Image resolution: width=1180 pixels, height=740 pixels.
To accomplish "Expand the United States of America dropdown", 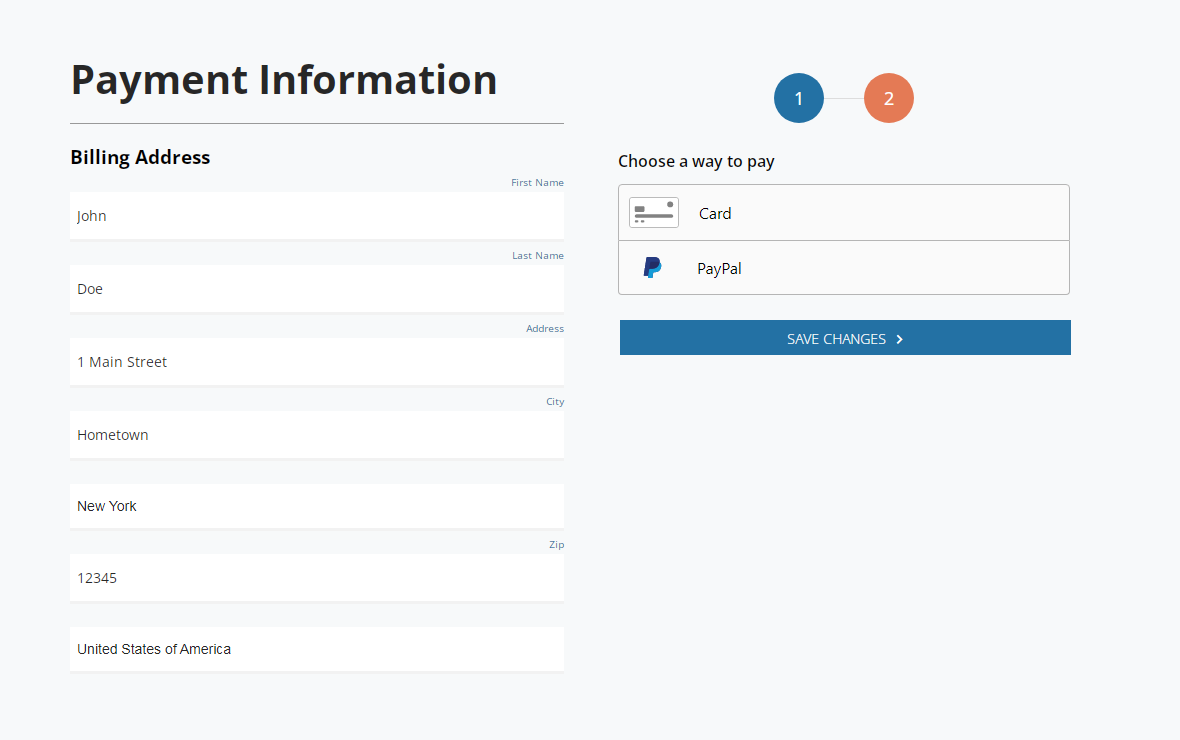I will (316, 649).
